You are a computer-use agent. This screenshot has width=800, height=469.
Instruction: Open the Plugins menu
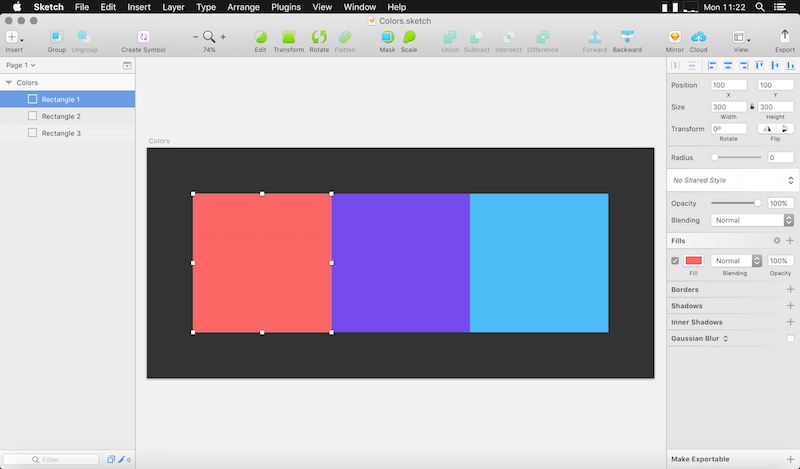point(286,7)
